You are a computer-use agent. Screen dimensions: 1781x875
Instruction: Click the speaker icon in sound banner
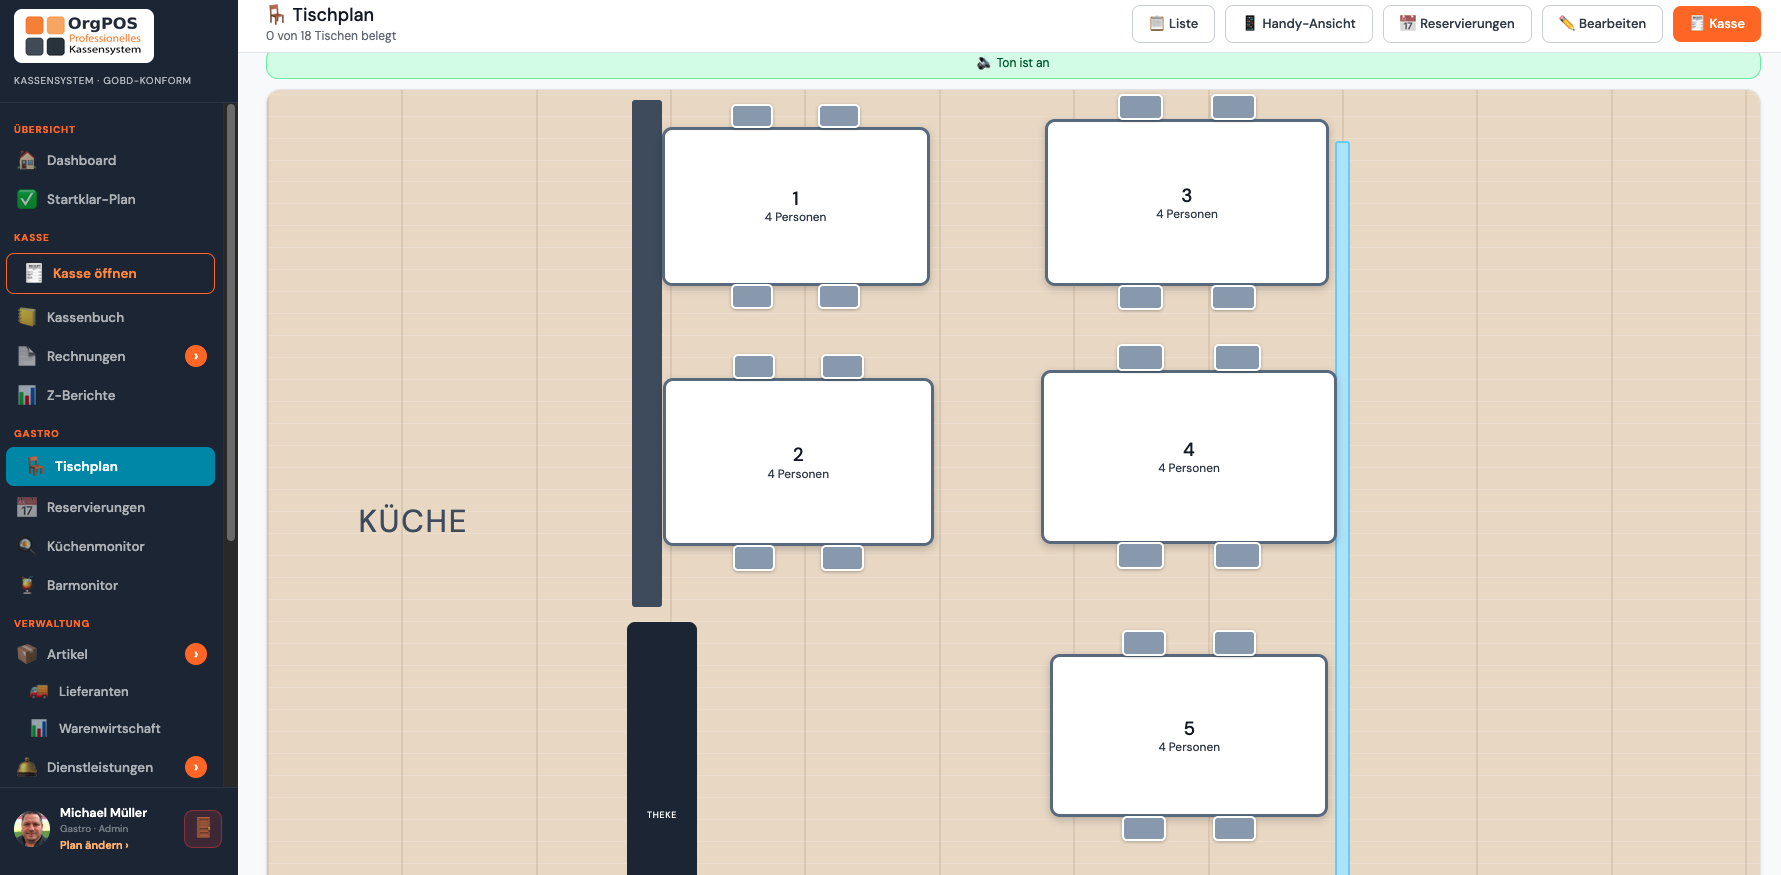(x=984, y=63)
